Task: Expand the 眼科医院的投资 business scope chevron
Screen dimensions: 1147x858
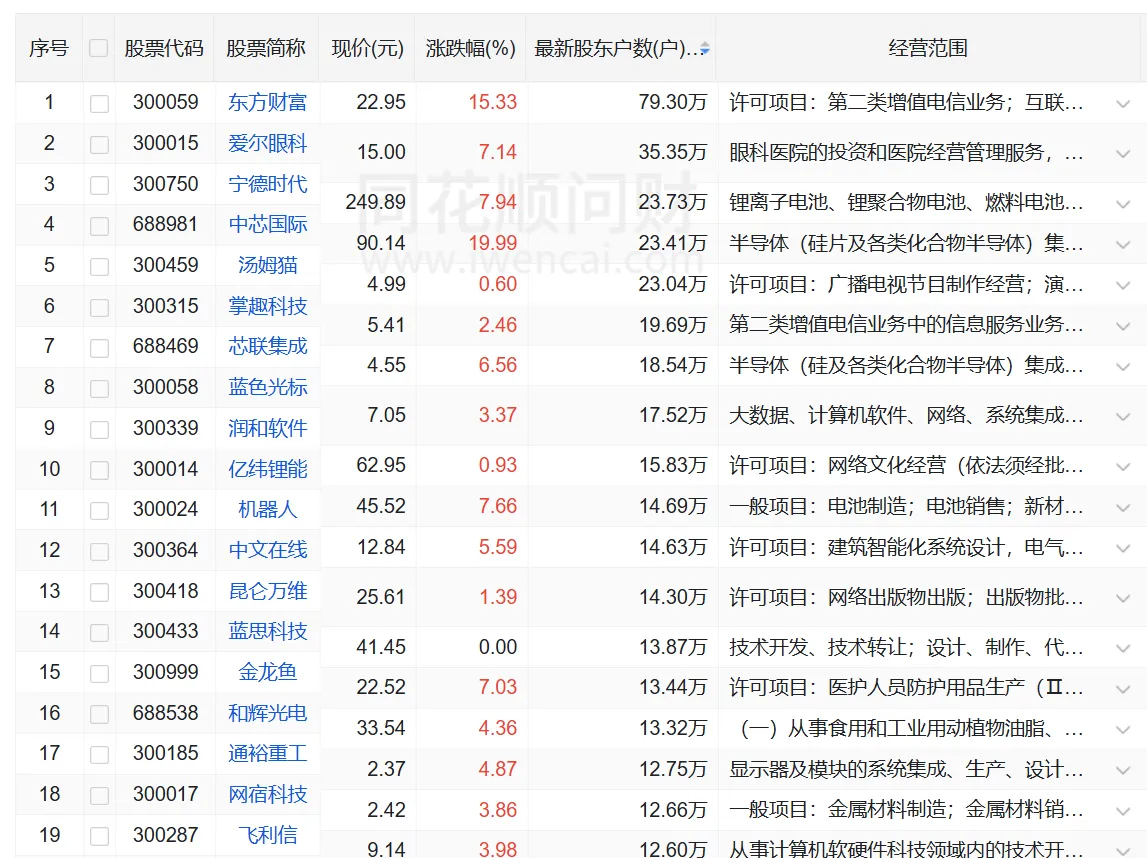Action: point(1122,154)
